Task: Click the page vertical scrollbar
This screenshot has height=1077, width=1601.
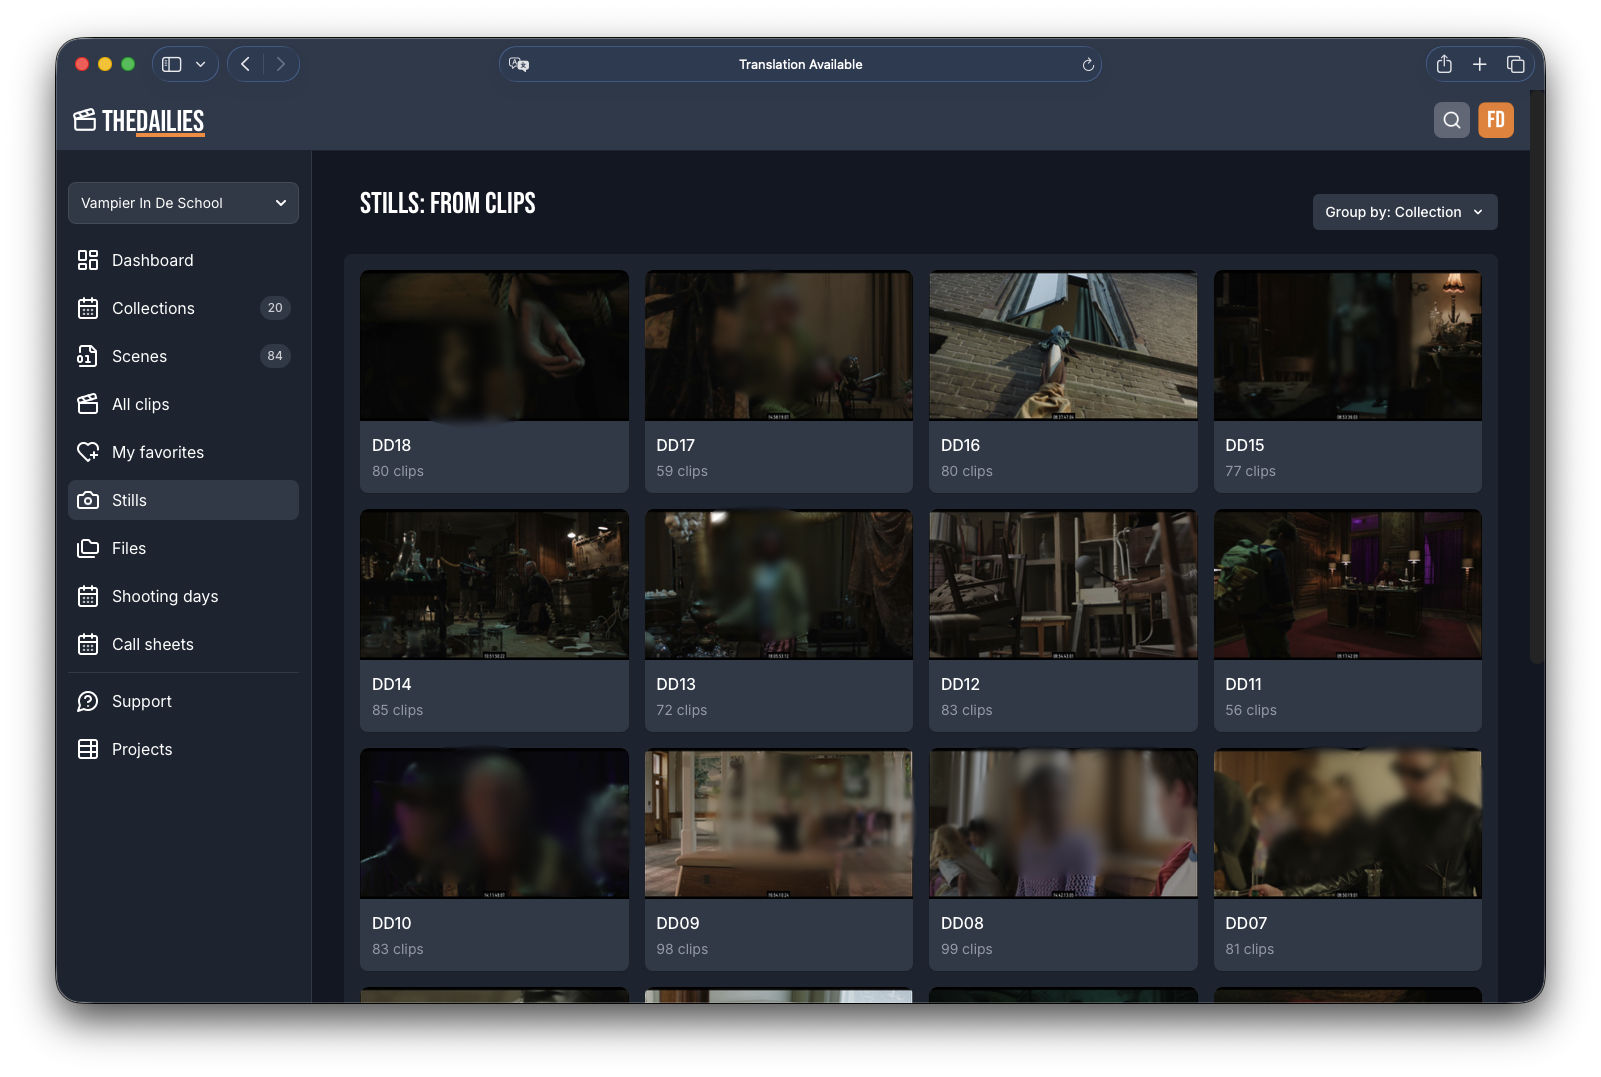Action: point(1537,375)
